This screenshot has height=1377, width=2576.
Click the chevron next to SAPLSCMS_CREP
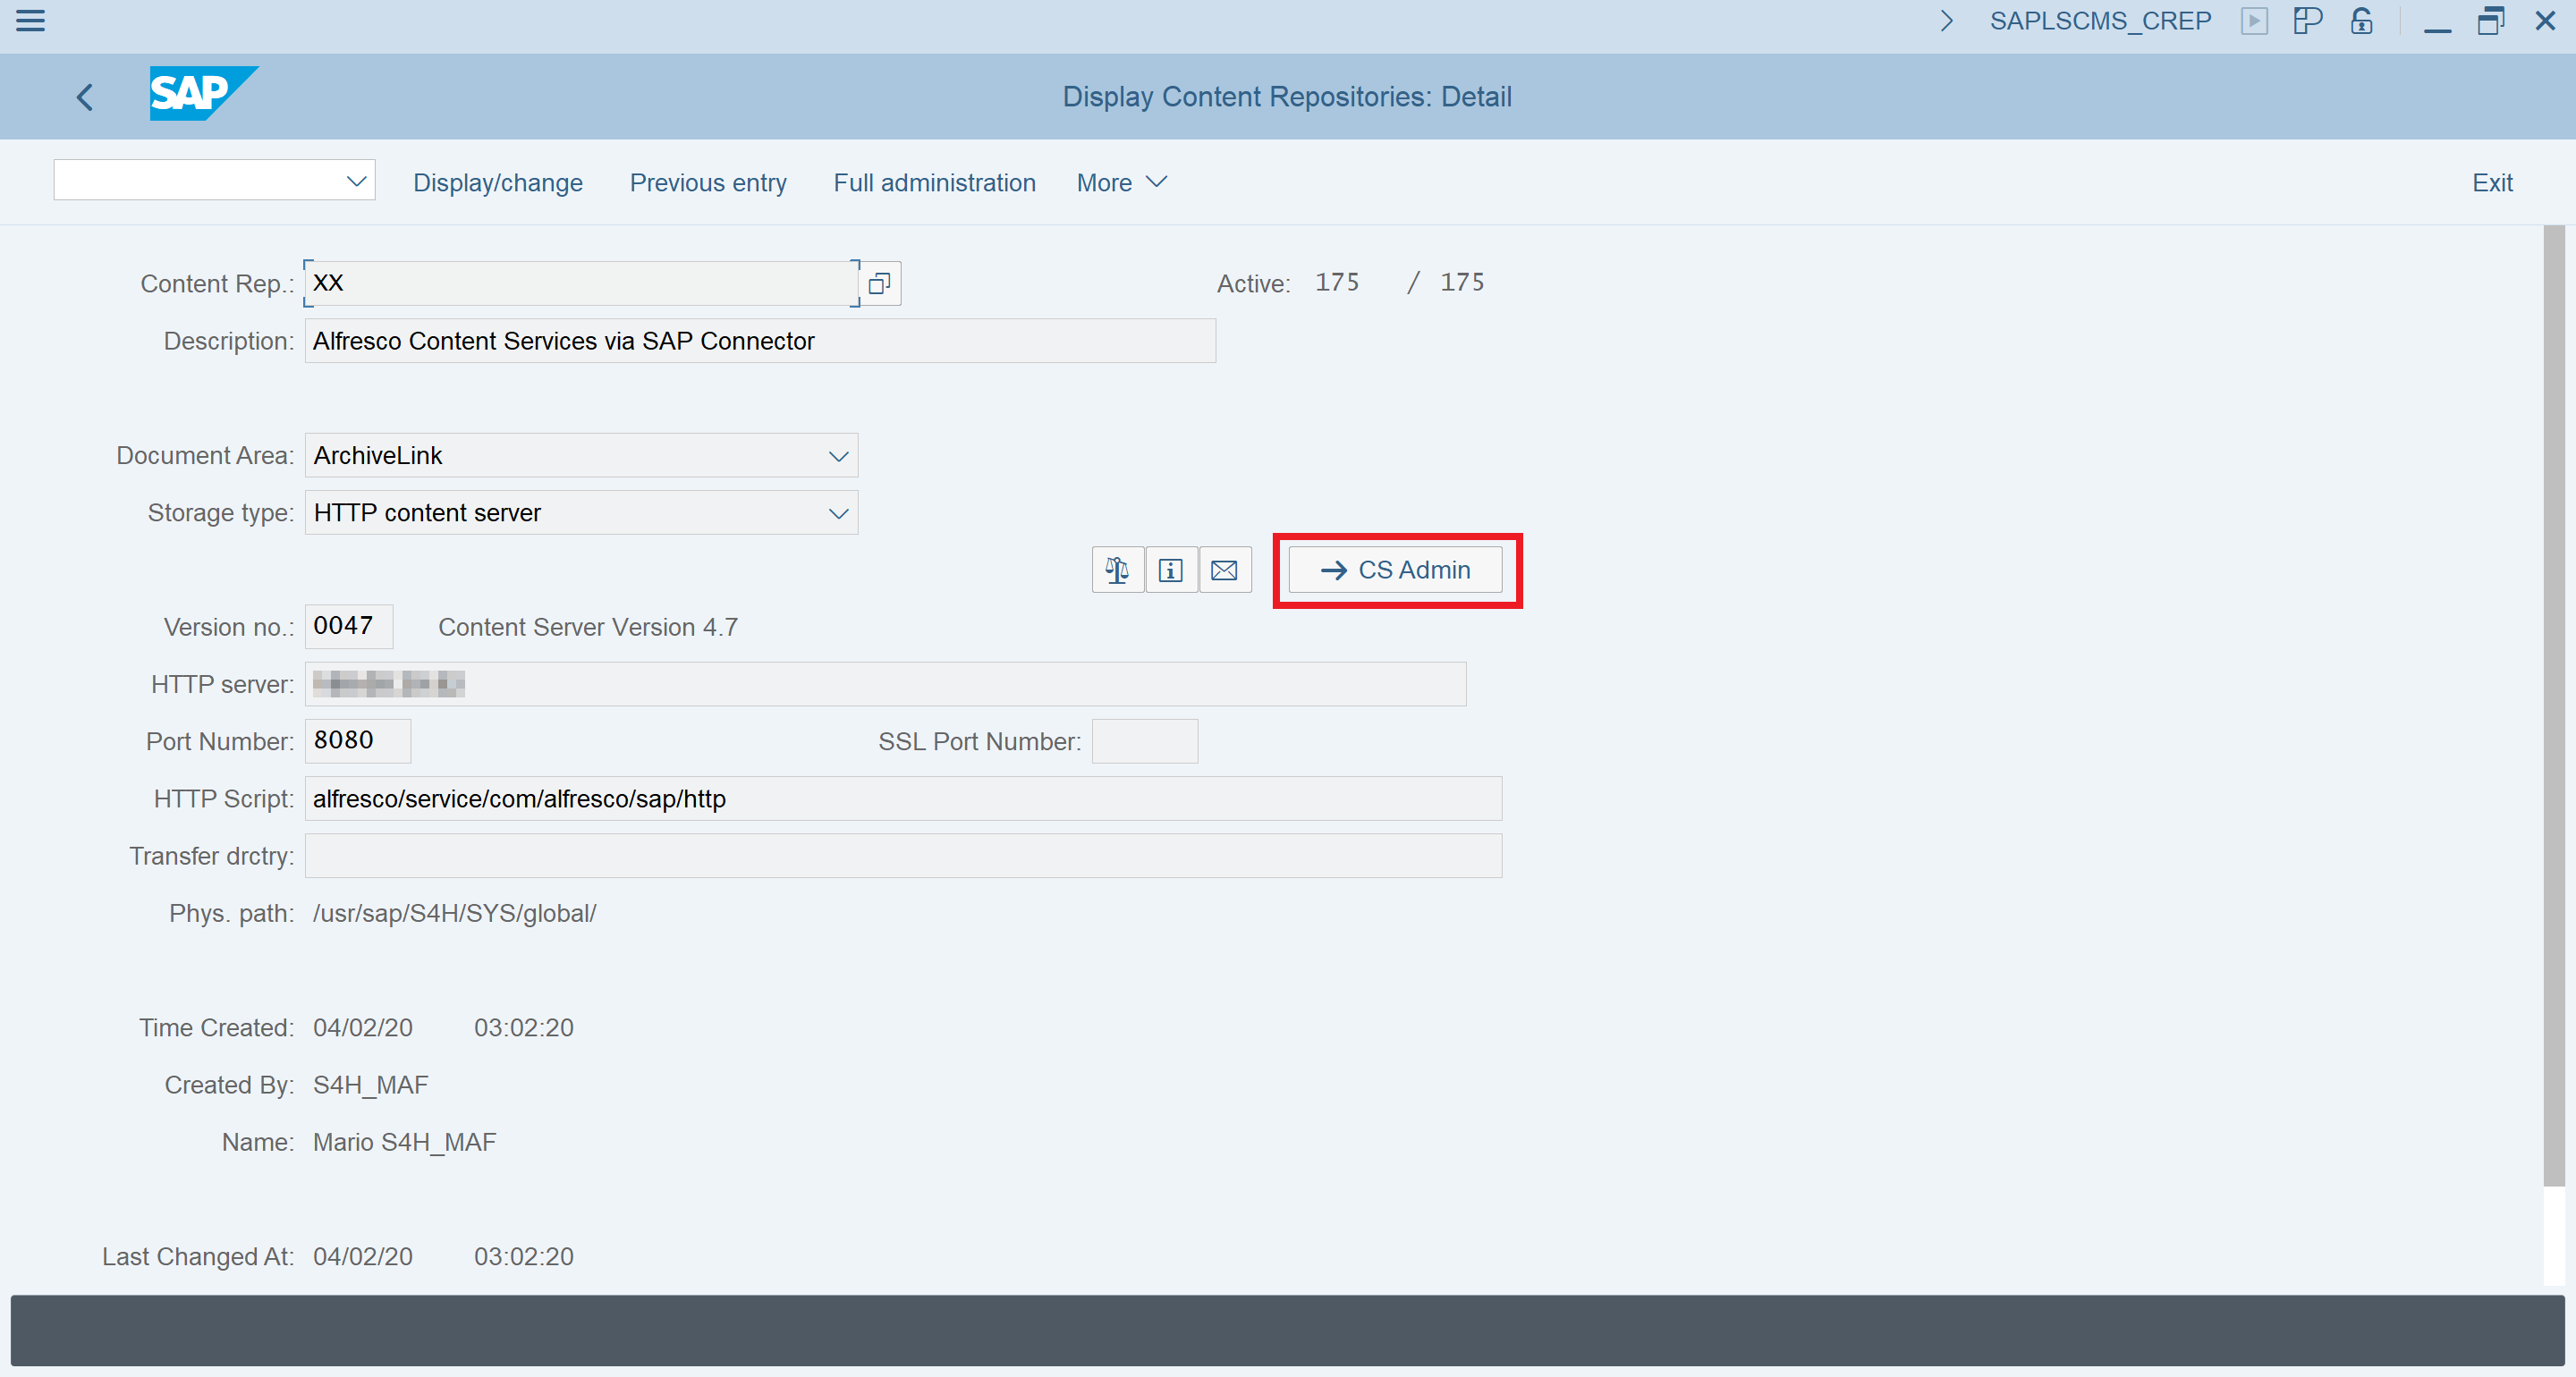1946,20
